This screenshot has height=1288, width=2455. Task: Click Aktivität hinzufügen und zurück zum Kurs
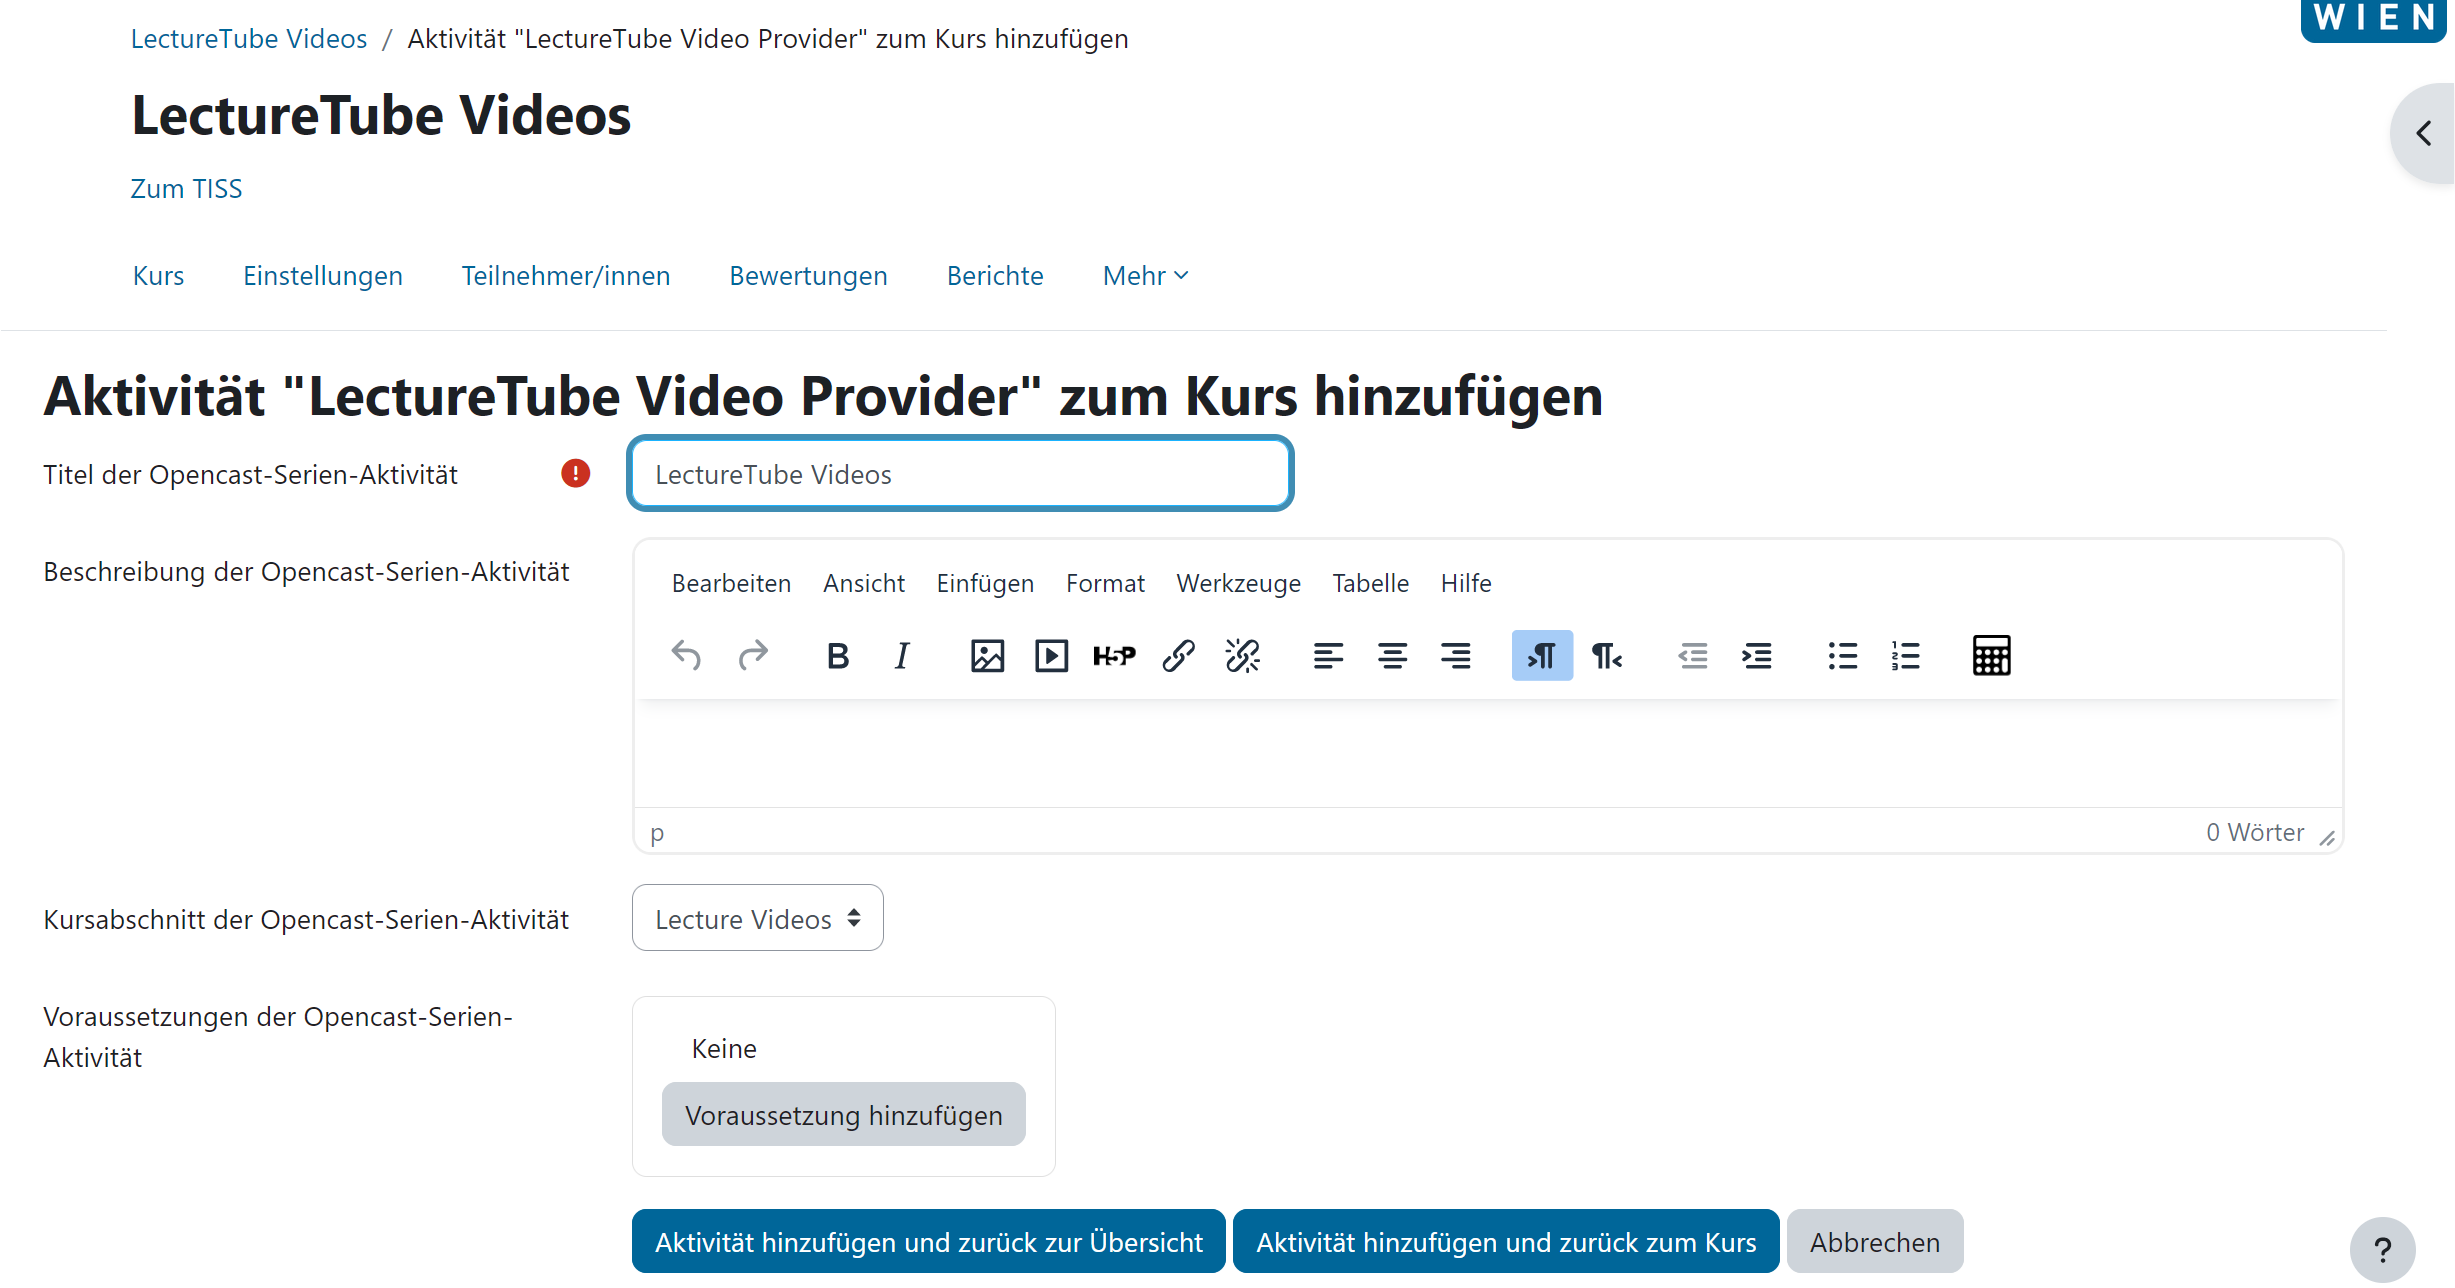pyautogui.click(x=1506, y=1241)
